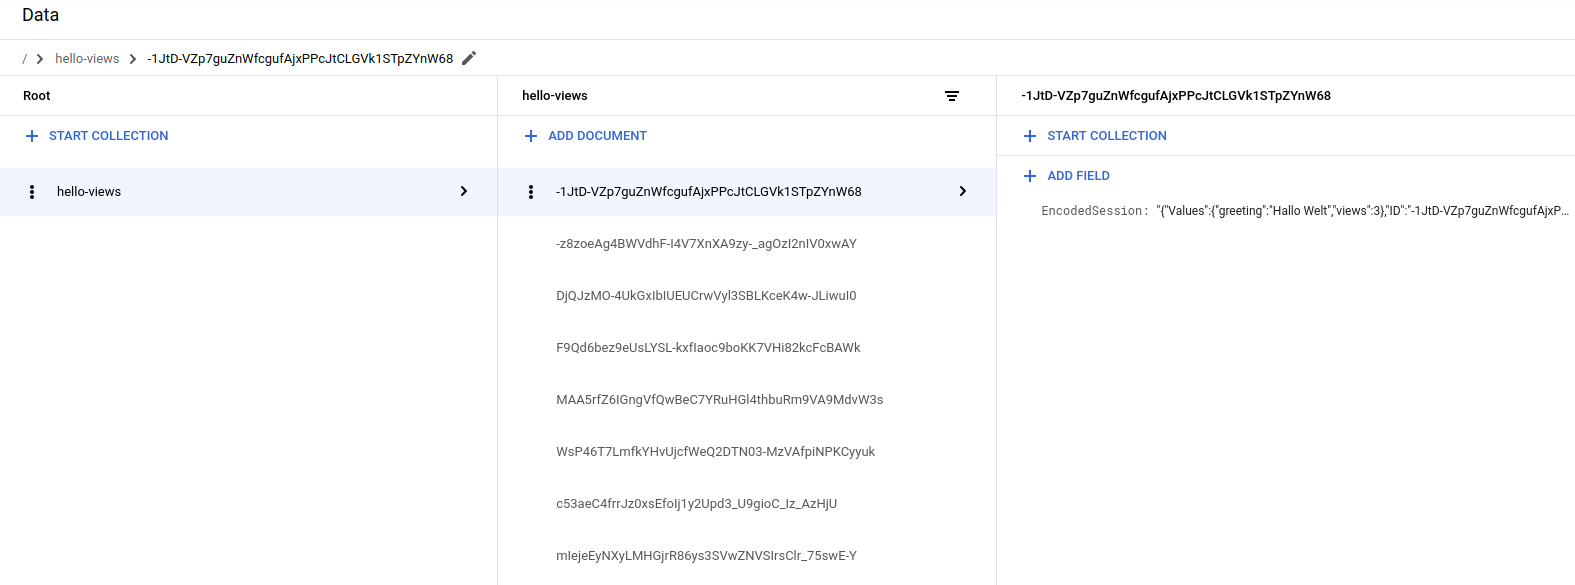Screen dimensions: 1575x585
Task: Expand hello-views collection chevron arrow
Action: tap(464, 191)
